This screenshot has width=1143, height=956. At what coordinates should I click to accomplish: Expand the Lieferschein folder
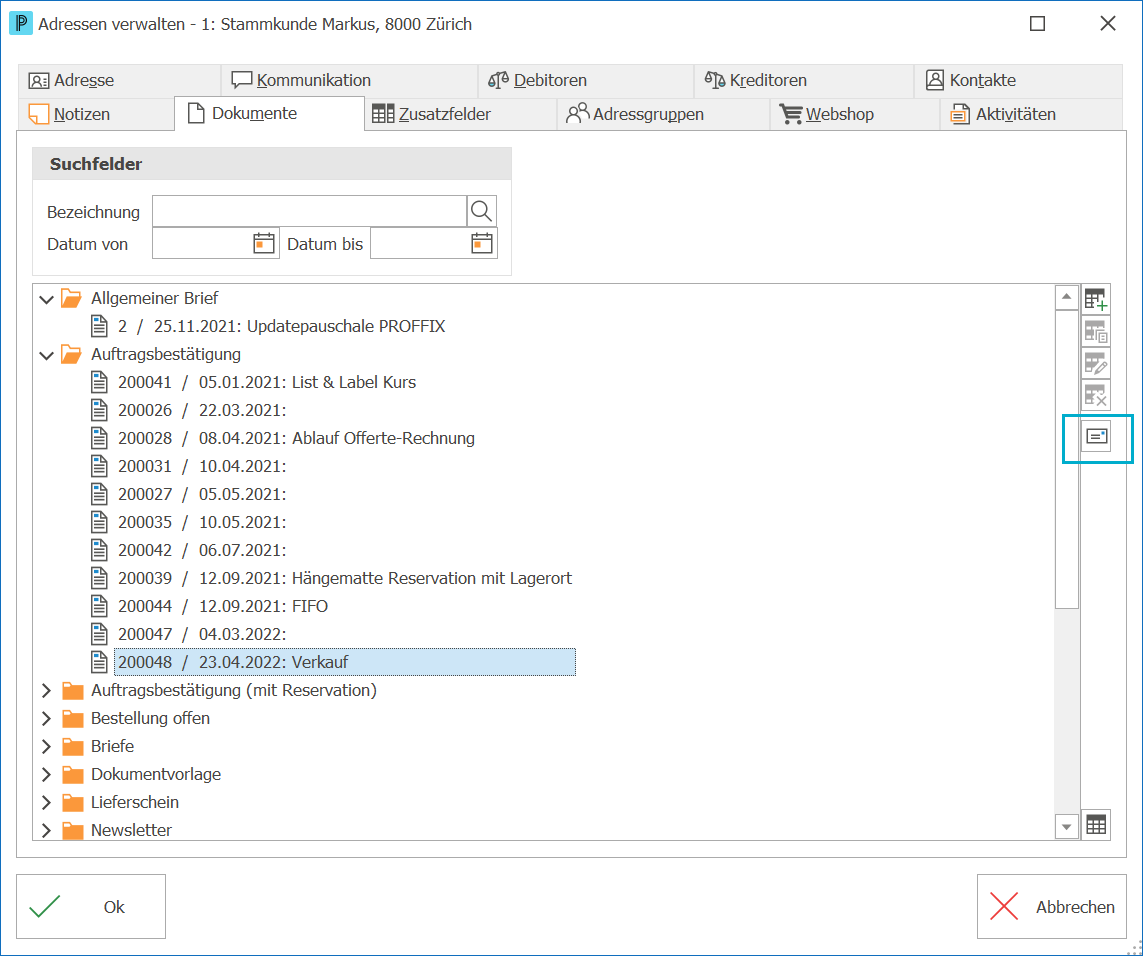click(x=47, y=802)
